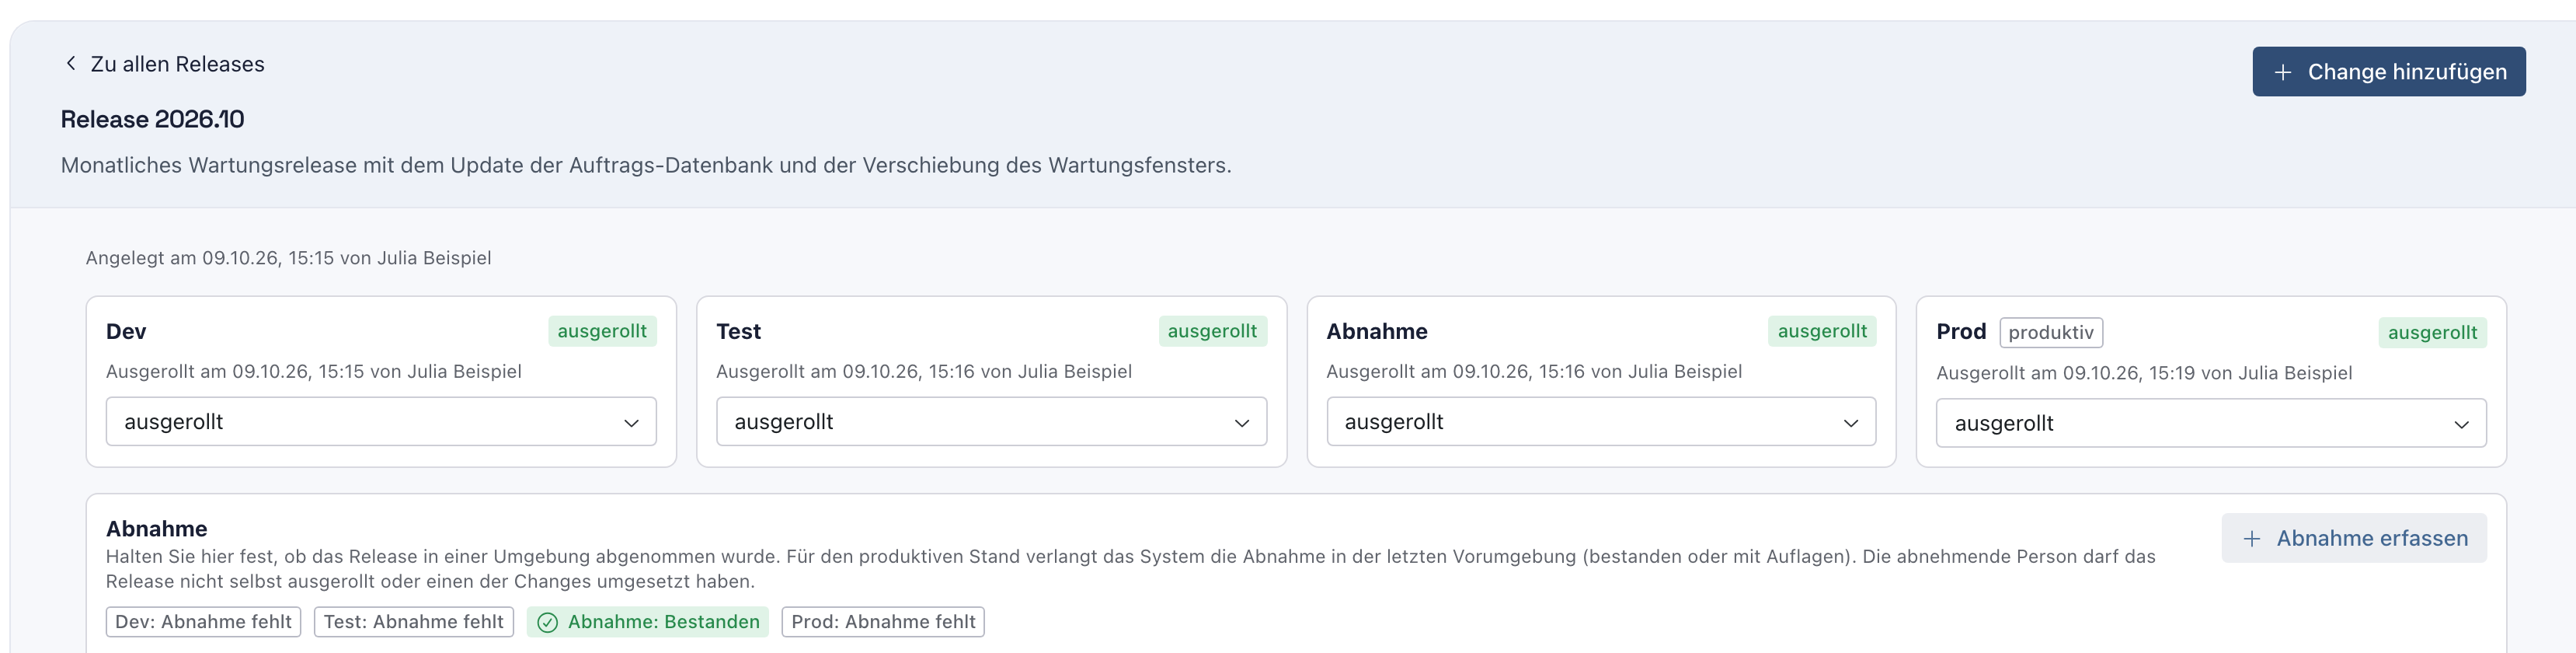Image resolution: width=2576 pixels, height=653 pixels.
Task: Click the 'Abnahme' section heading above the chips
Action: 157,528
